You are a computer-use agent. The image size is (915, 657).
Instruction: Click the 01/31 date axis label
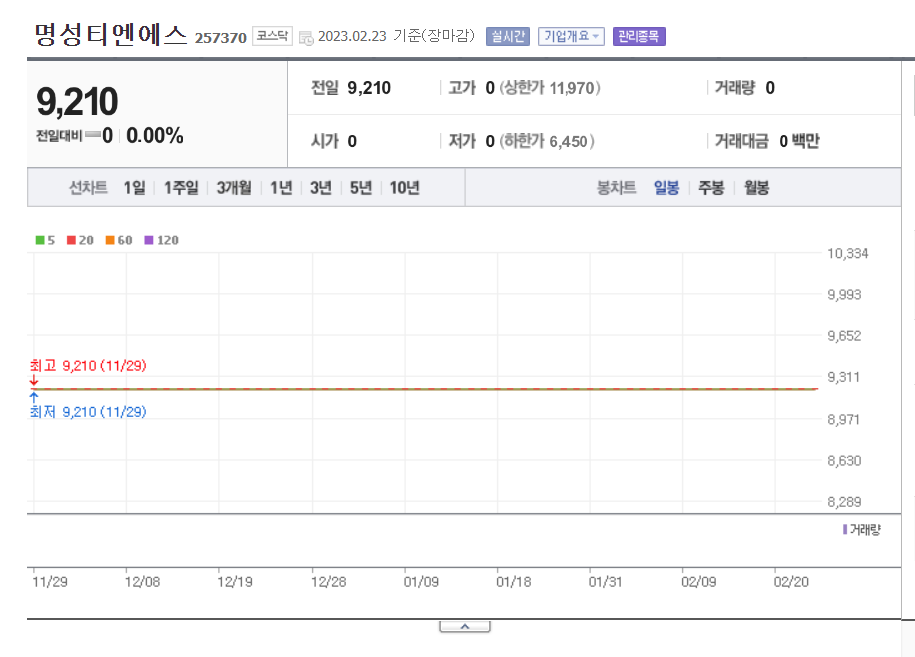(x=605, y=582)
